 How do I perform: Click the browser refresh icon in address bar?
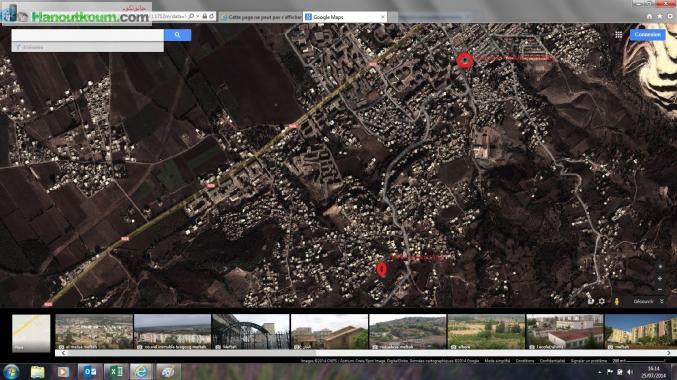(x=212, y=16)
